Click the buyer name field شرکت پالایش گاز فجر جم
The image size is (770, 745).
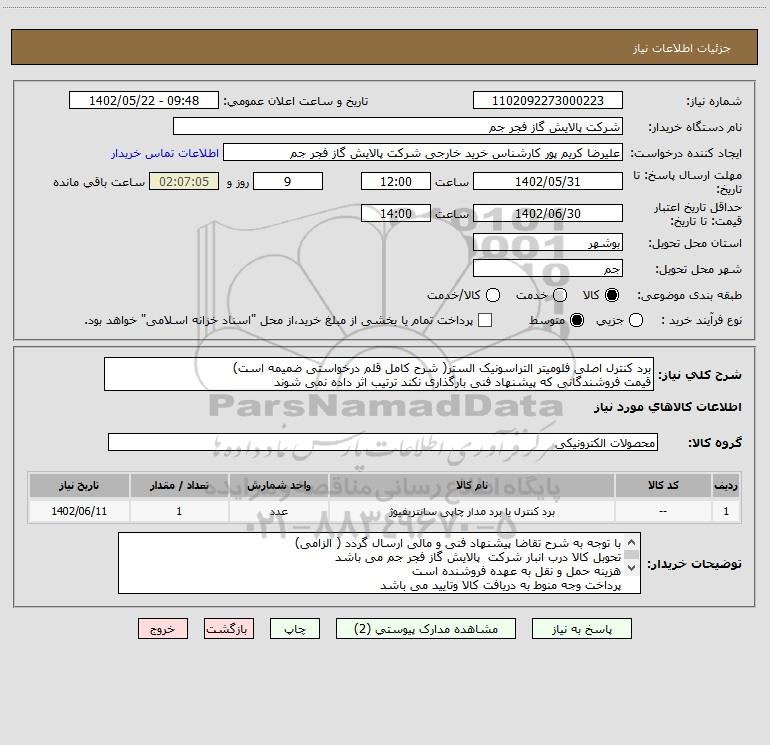click(398, 127)
